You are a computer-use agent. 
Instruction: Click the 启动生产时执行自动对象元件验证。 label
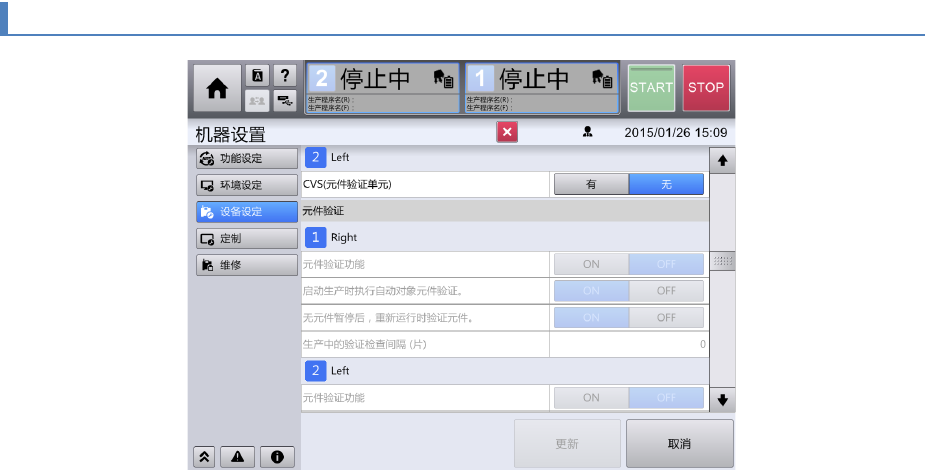tap(383, 291)
